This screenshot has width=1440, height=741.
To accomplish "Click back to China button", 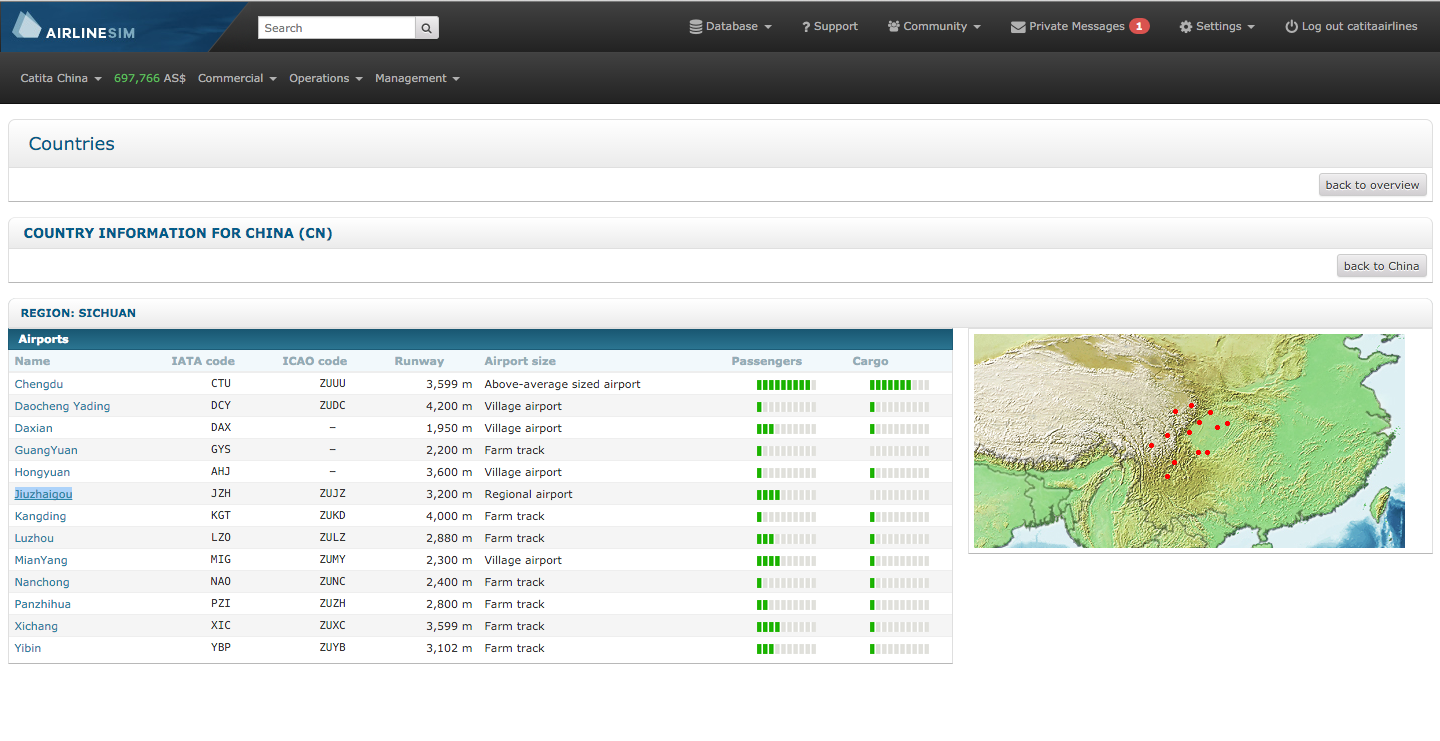I will click(1381, 266).
